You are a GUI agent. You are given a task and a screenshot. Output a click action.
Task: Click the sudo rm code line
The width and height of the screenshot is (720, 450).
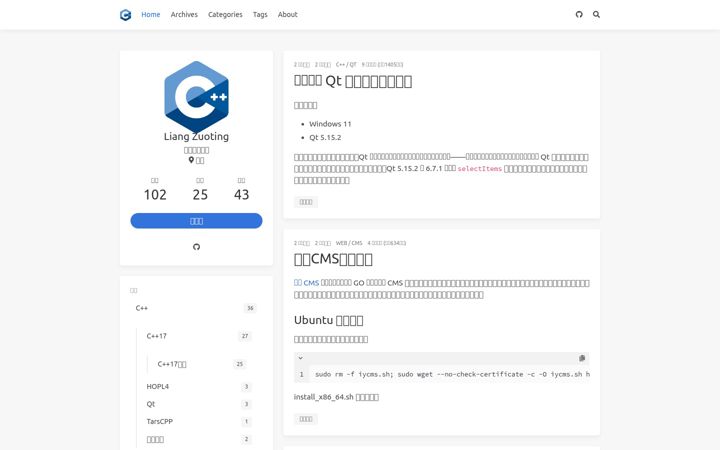(x=452, y=374)
